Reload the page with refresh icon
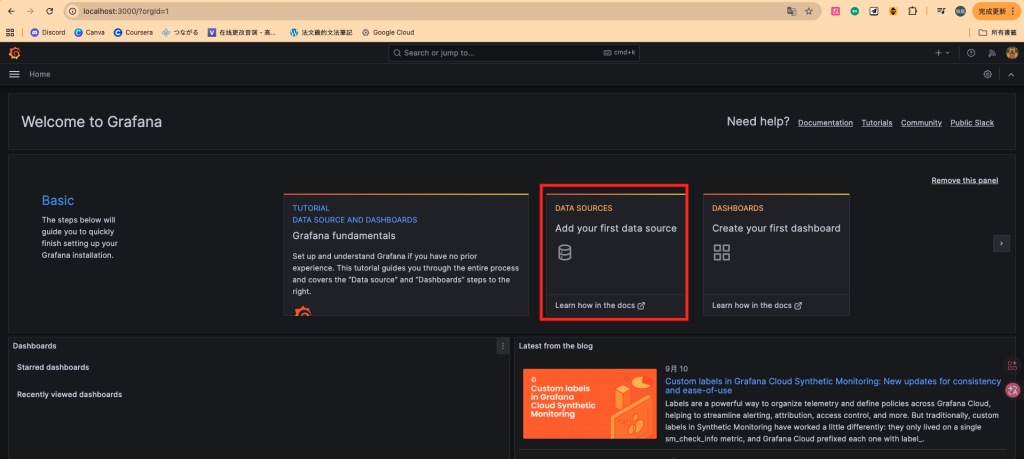1024x459 pixels. [50, 11]
